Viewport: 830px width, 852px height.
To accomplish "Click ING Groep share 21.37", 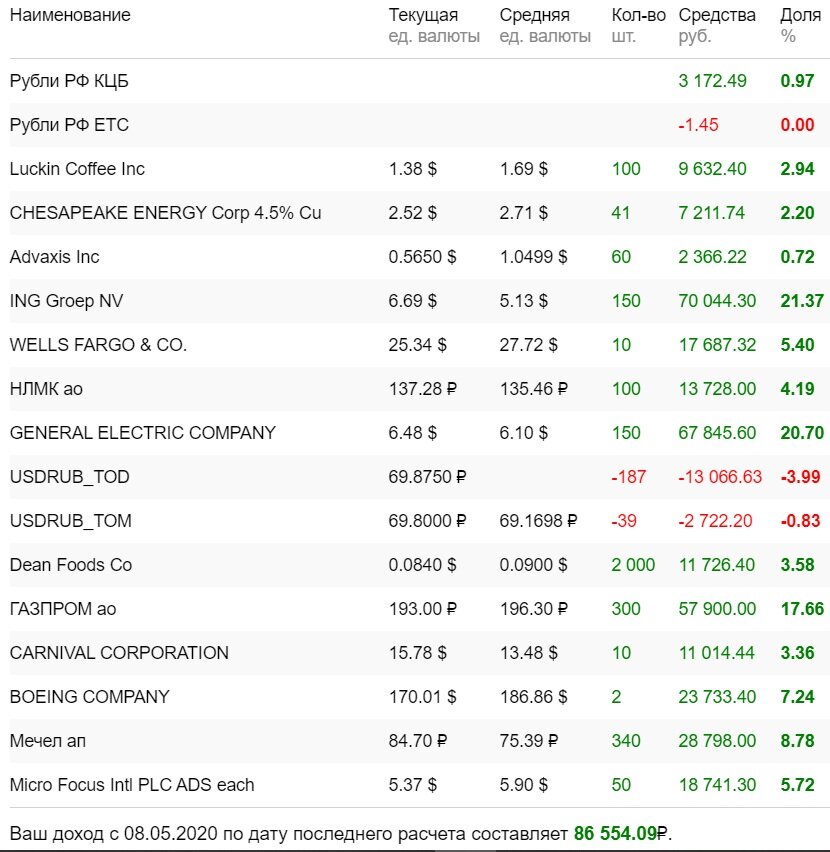I will (802, 301).
